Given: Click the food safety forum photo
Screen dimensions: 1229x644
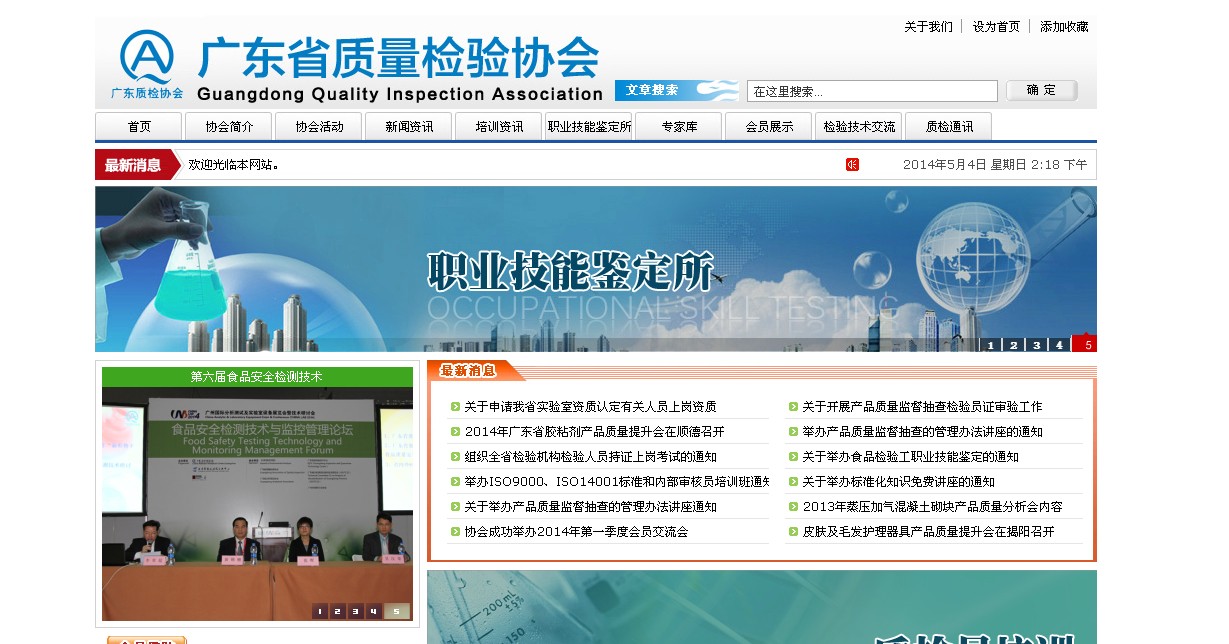Looking at the screenshot, I should click(257, 503).
